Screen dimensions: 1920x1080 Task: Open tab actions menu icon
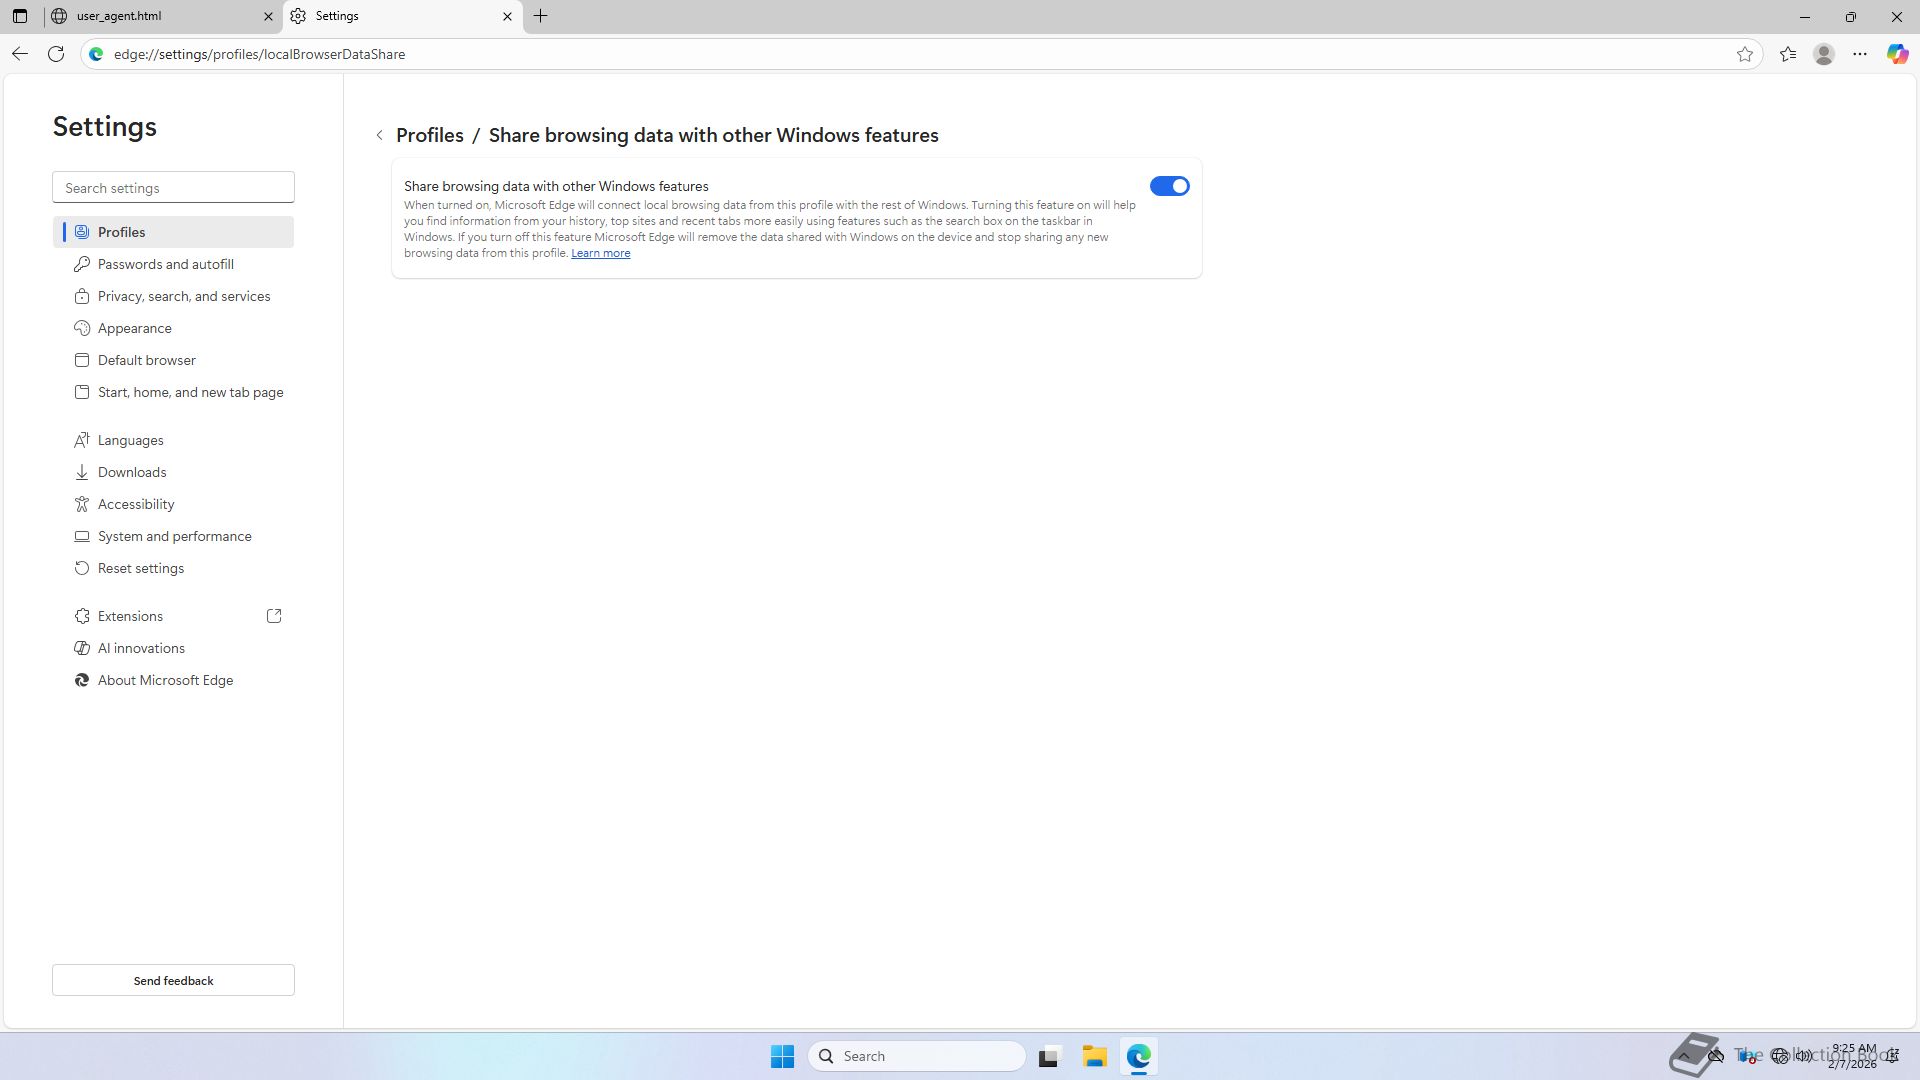click(20, 16)
